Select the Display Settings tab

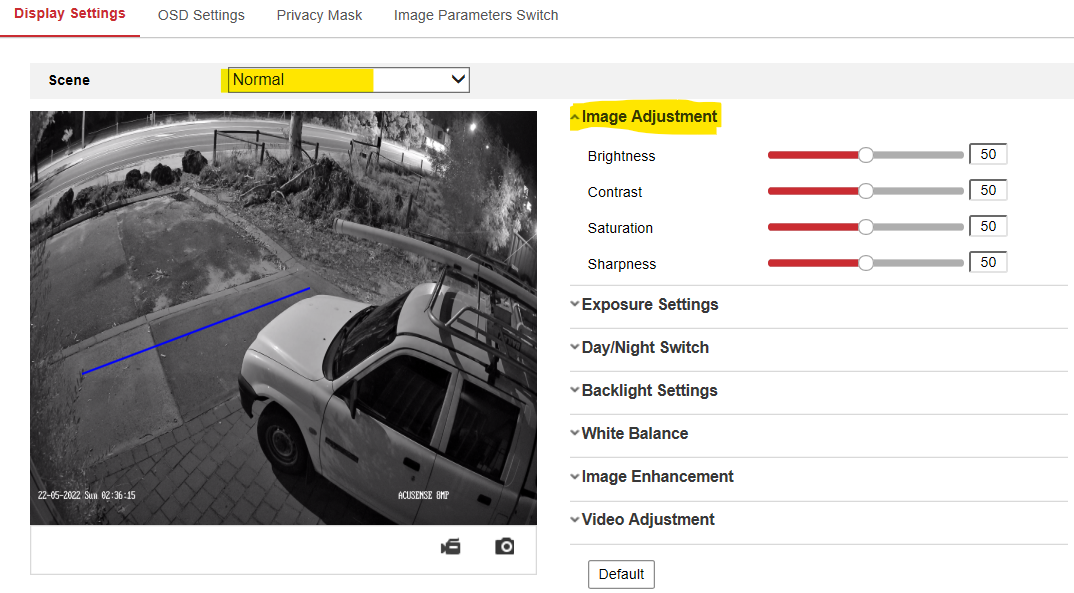point(70,14)
